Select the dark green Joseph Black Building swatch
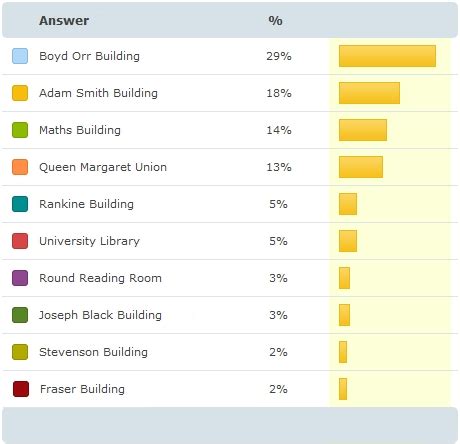 [x=20, y=315]
